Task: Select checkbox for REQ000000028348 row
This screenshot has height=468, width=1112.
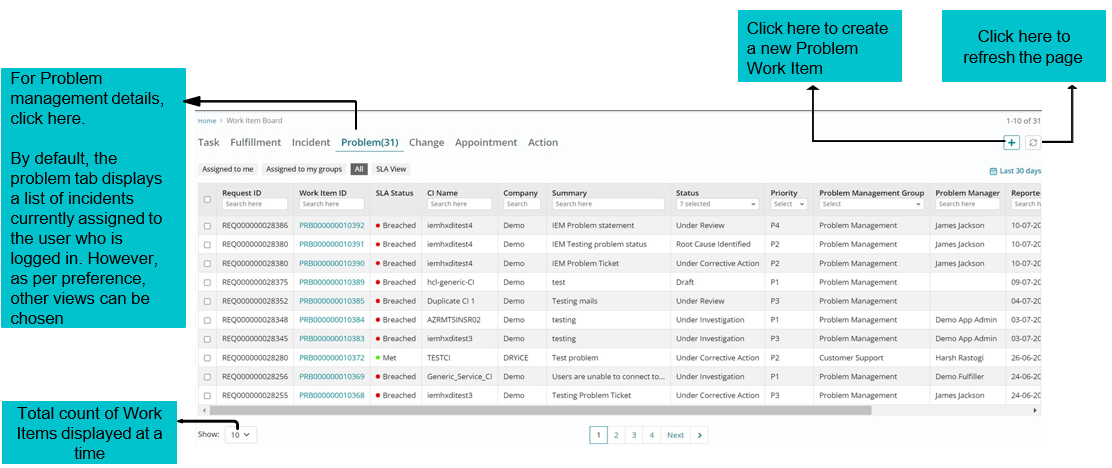Action: pos(207,320)
